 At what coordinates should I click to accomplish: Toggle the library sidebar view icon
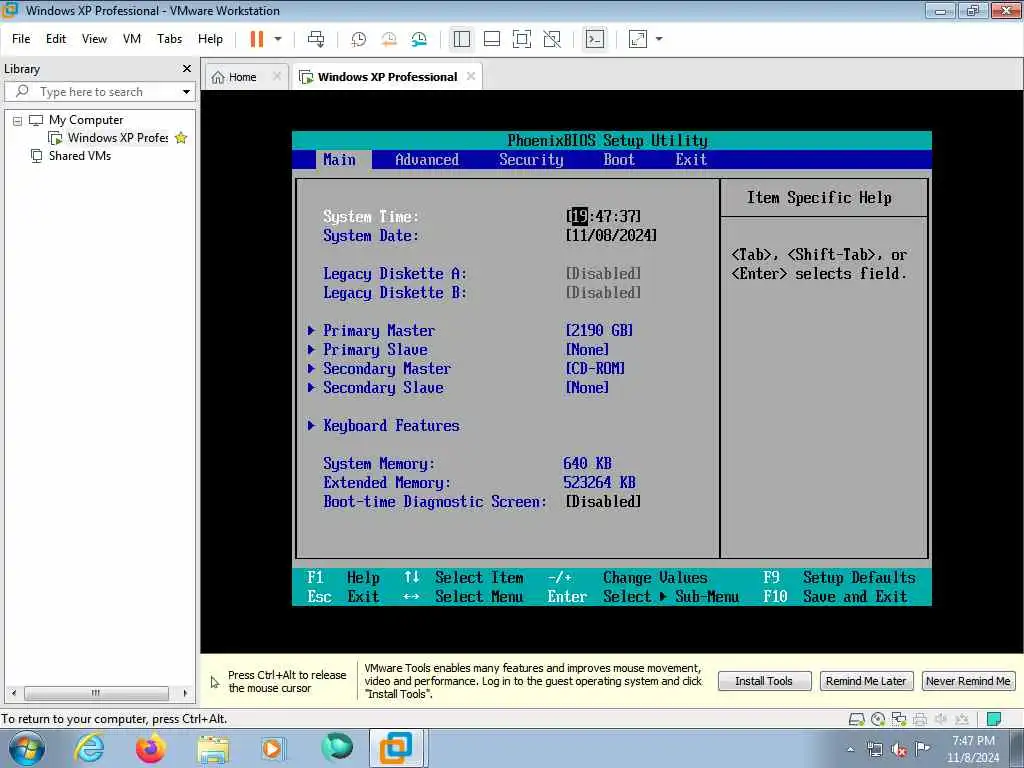462,39
